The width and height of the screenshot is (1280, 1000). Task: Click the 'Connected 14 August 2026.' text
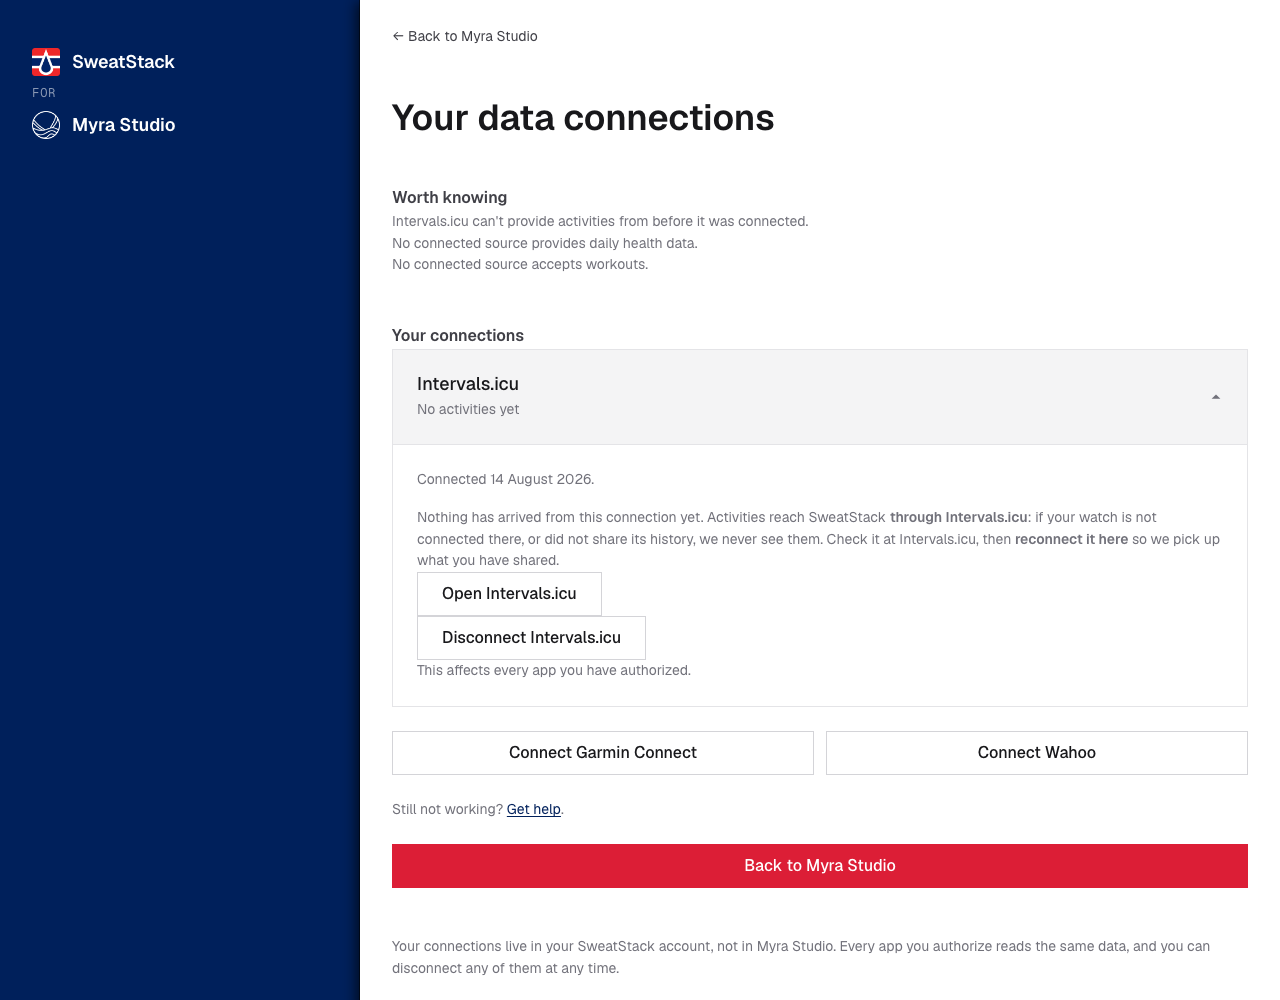[x=505, y=479]
